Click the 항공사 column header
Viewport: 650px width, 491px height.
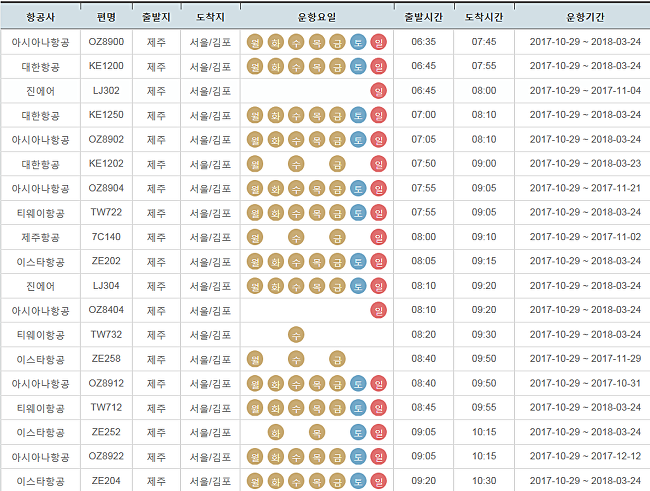[x=40, y=17]
